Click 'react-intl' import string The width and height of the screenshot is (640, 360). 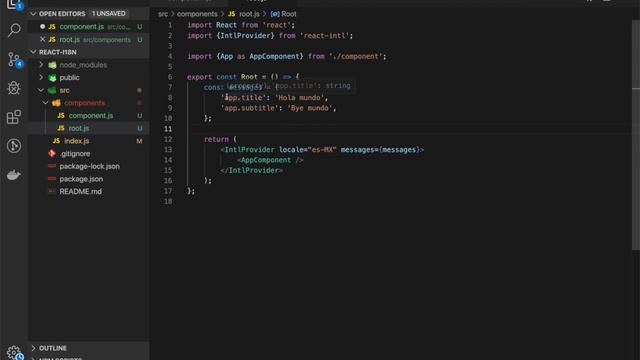click(326, 36)
